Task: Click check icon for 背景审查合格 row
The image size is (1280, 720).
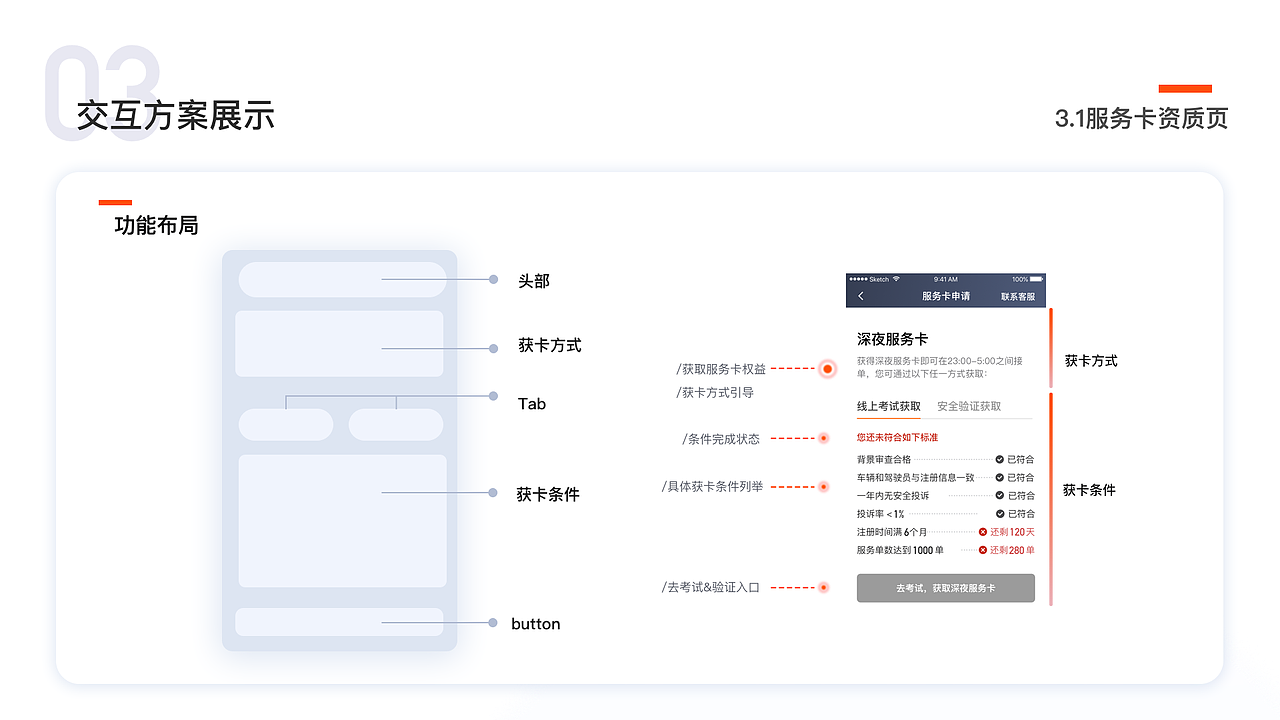Action: tap(999, 459)
